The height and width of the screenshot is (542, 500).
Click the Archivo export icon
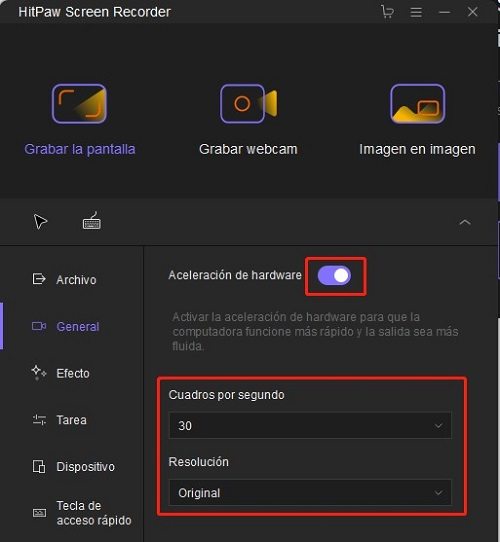point(39,279)
